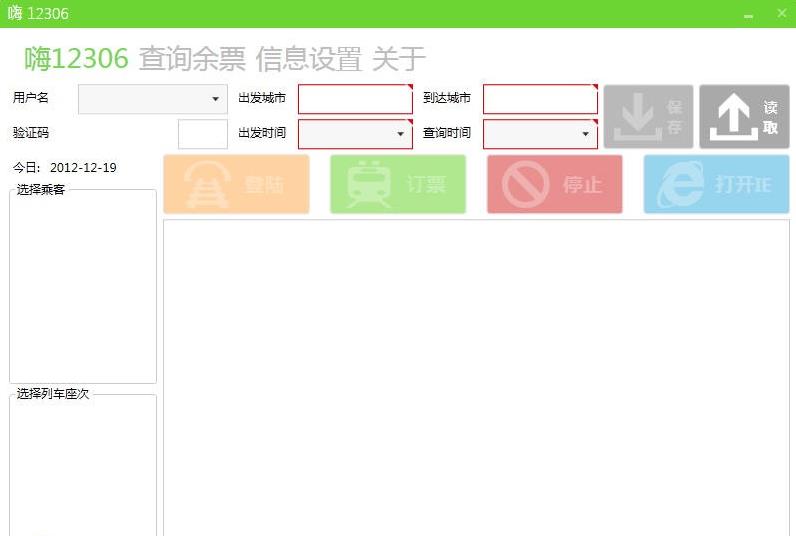796x536 pixels.
Task: Focus the 验证码 captcha input box
Action: (202, 134)
